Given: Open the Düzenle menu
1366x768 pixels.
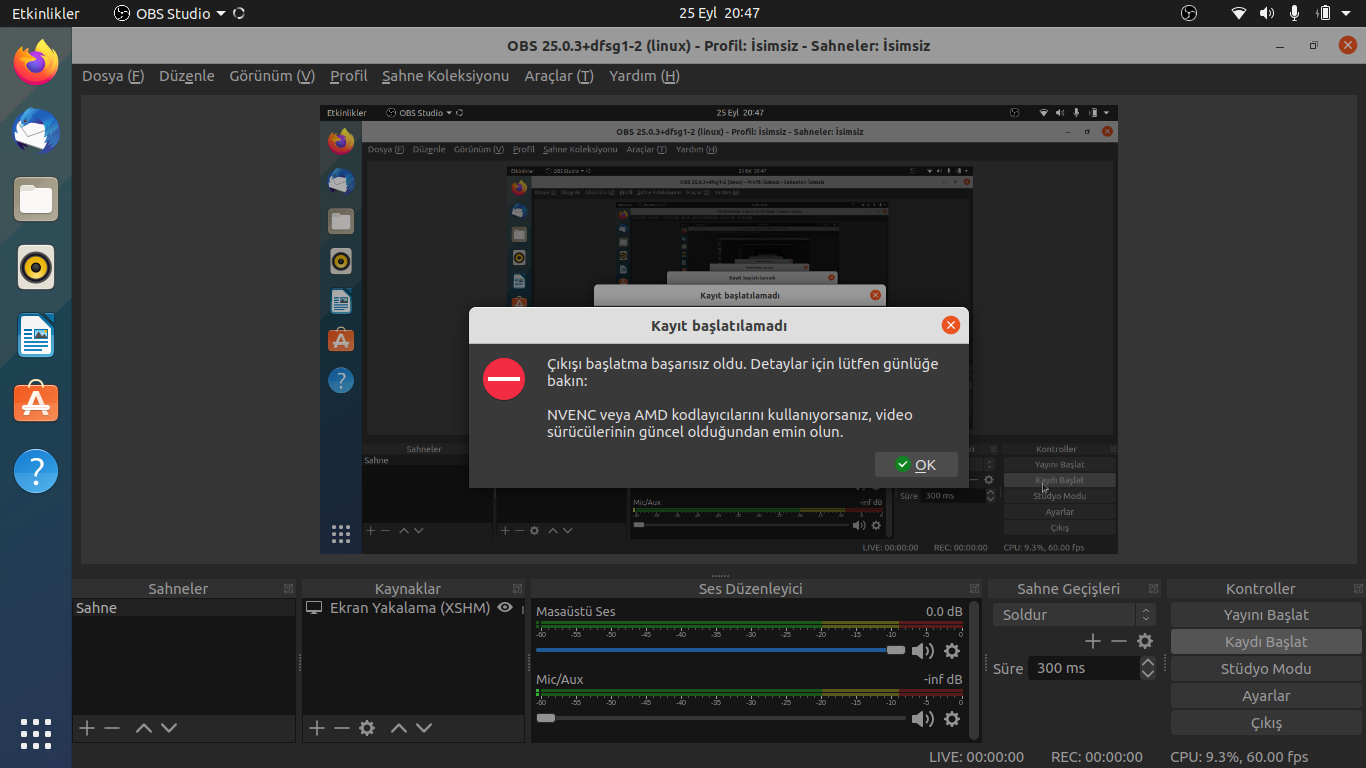Looking at the screenshot, I should tap(187, 76).
